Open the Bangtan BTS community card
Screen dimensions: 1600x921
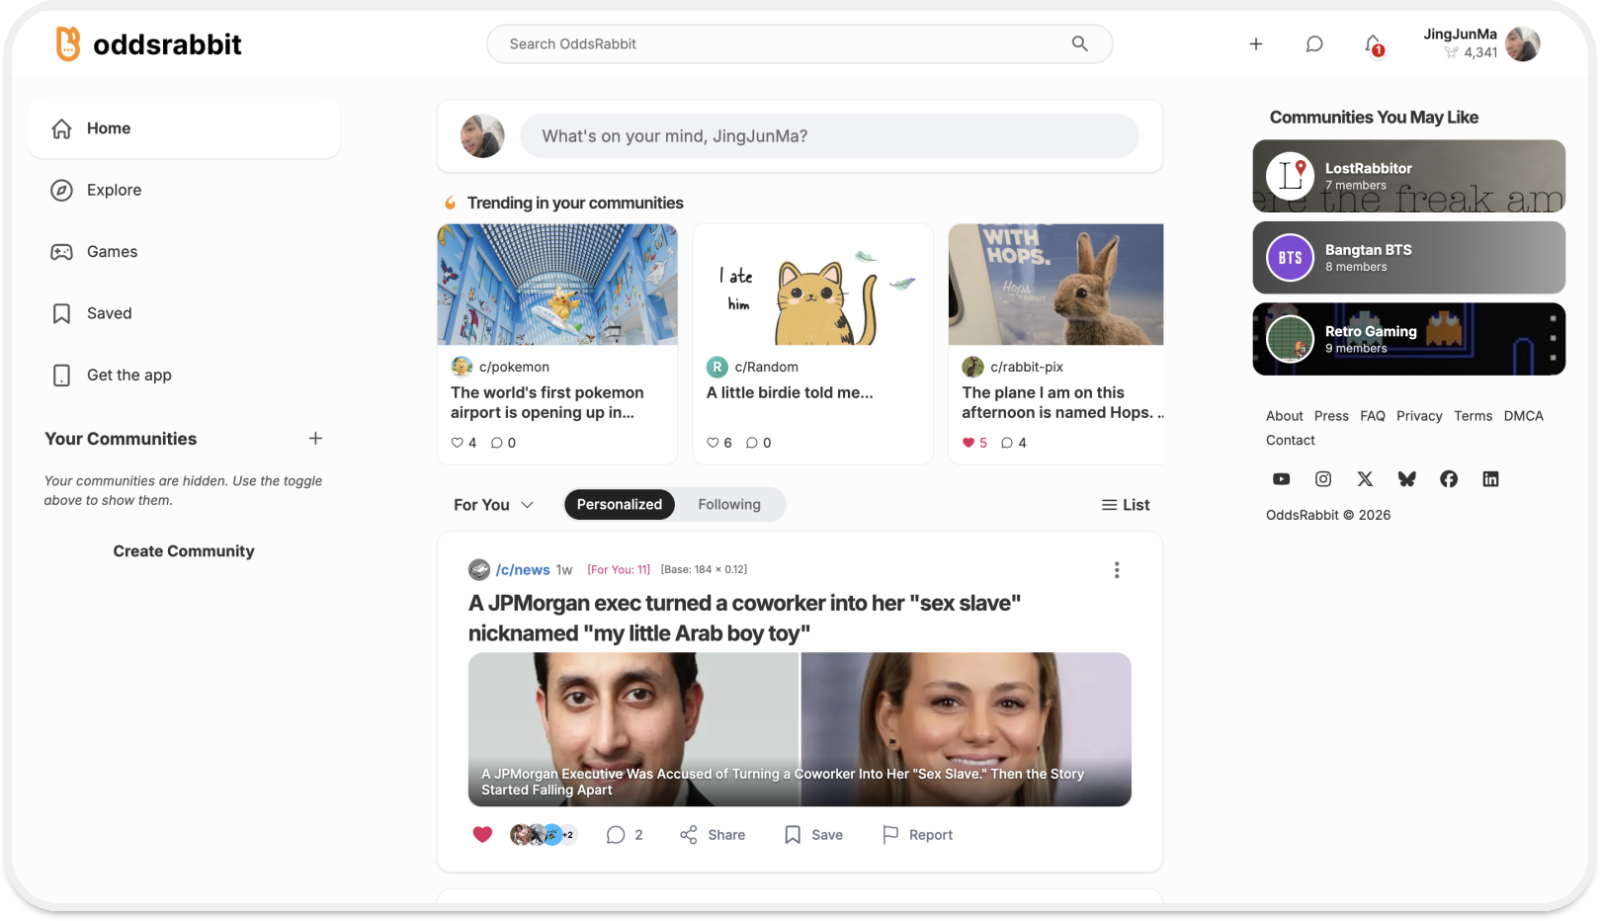[1409, 258]
